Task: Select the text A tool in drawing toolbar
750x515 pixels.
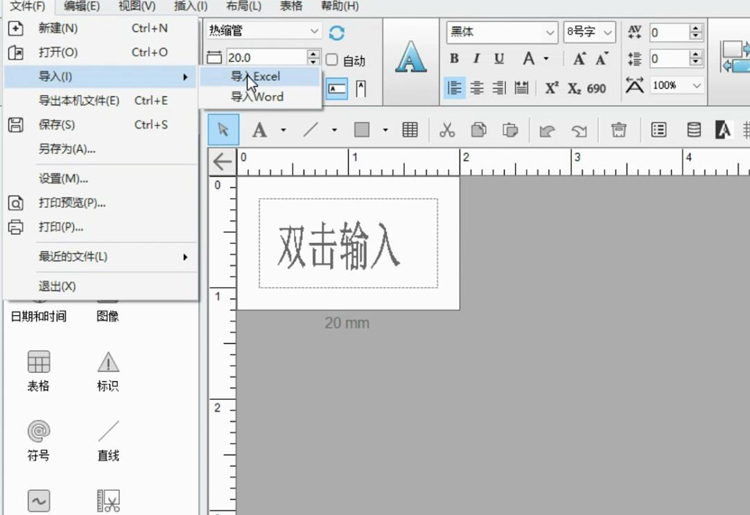Action: pyautogui.click(x=259, y=130)
